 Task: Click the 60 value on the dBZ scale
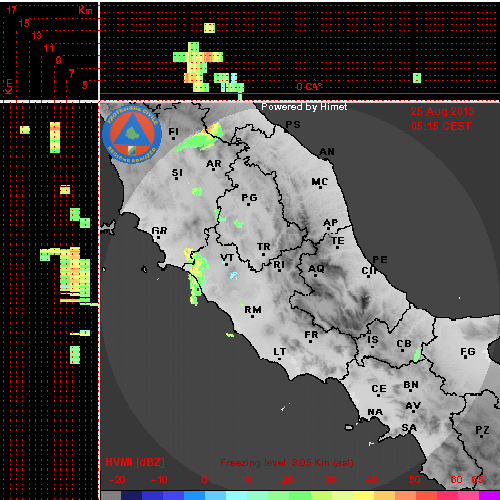456,480
